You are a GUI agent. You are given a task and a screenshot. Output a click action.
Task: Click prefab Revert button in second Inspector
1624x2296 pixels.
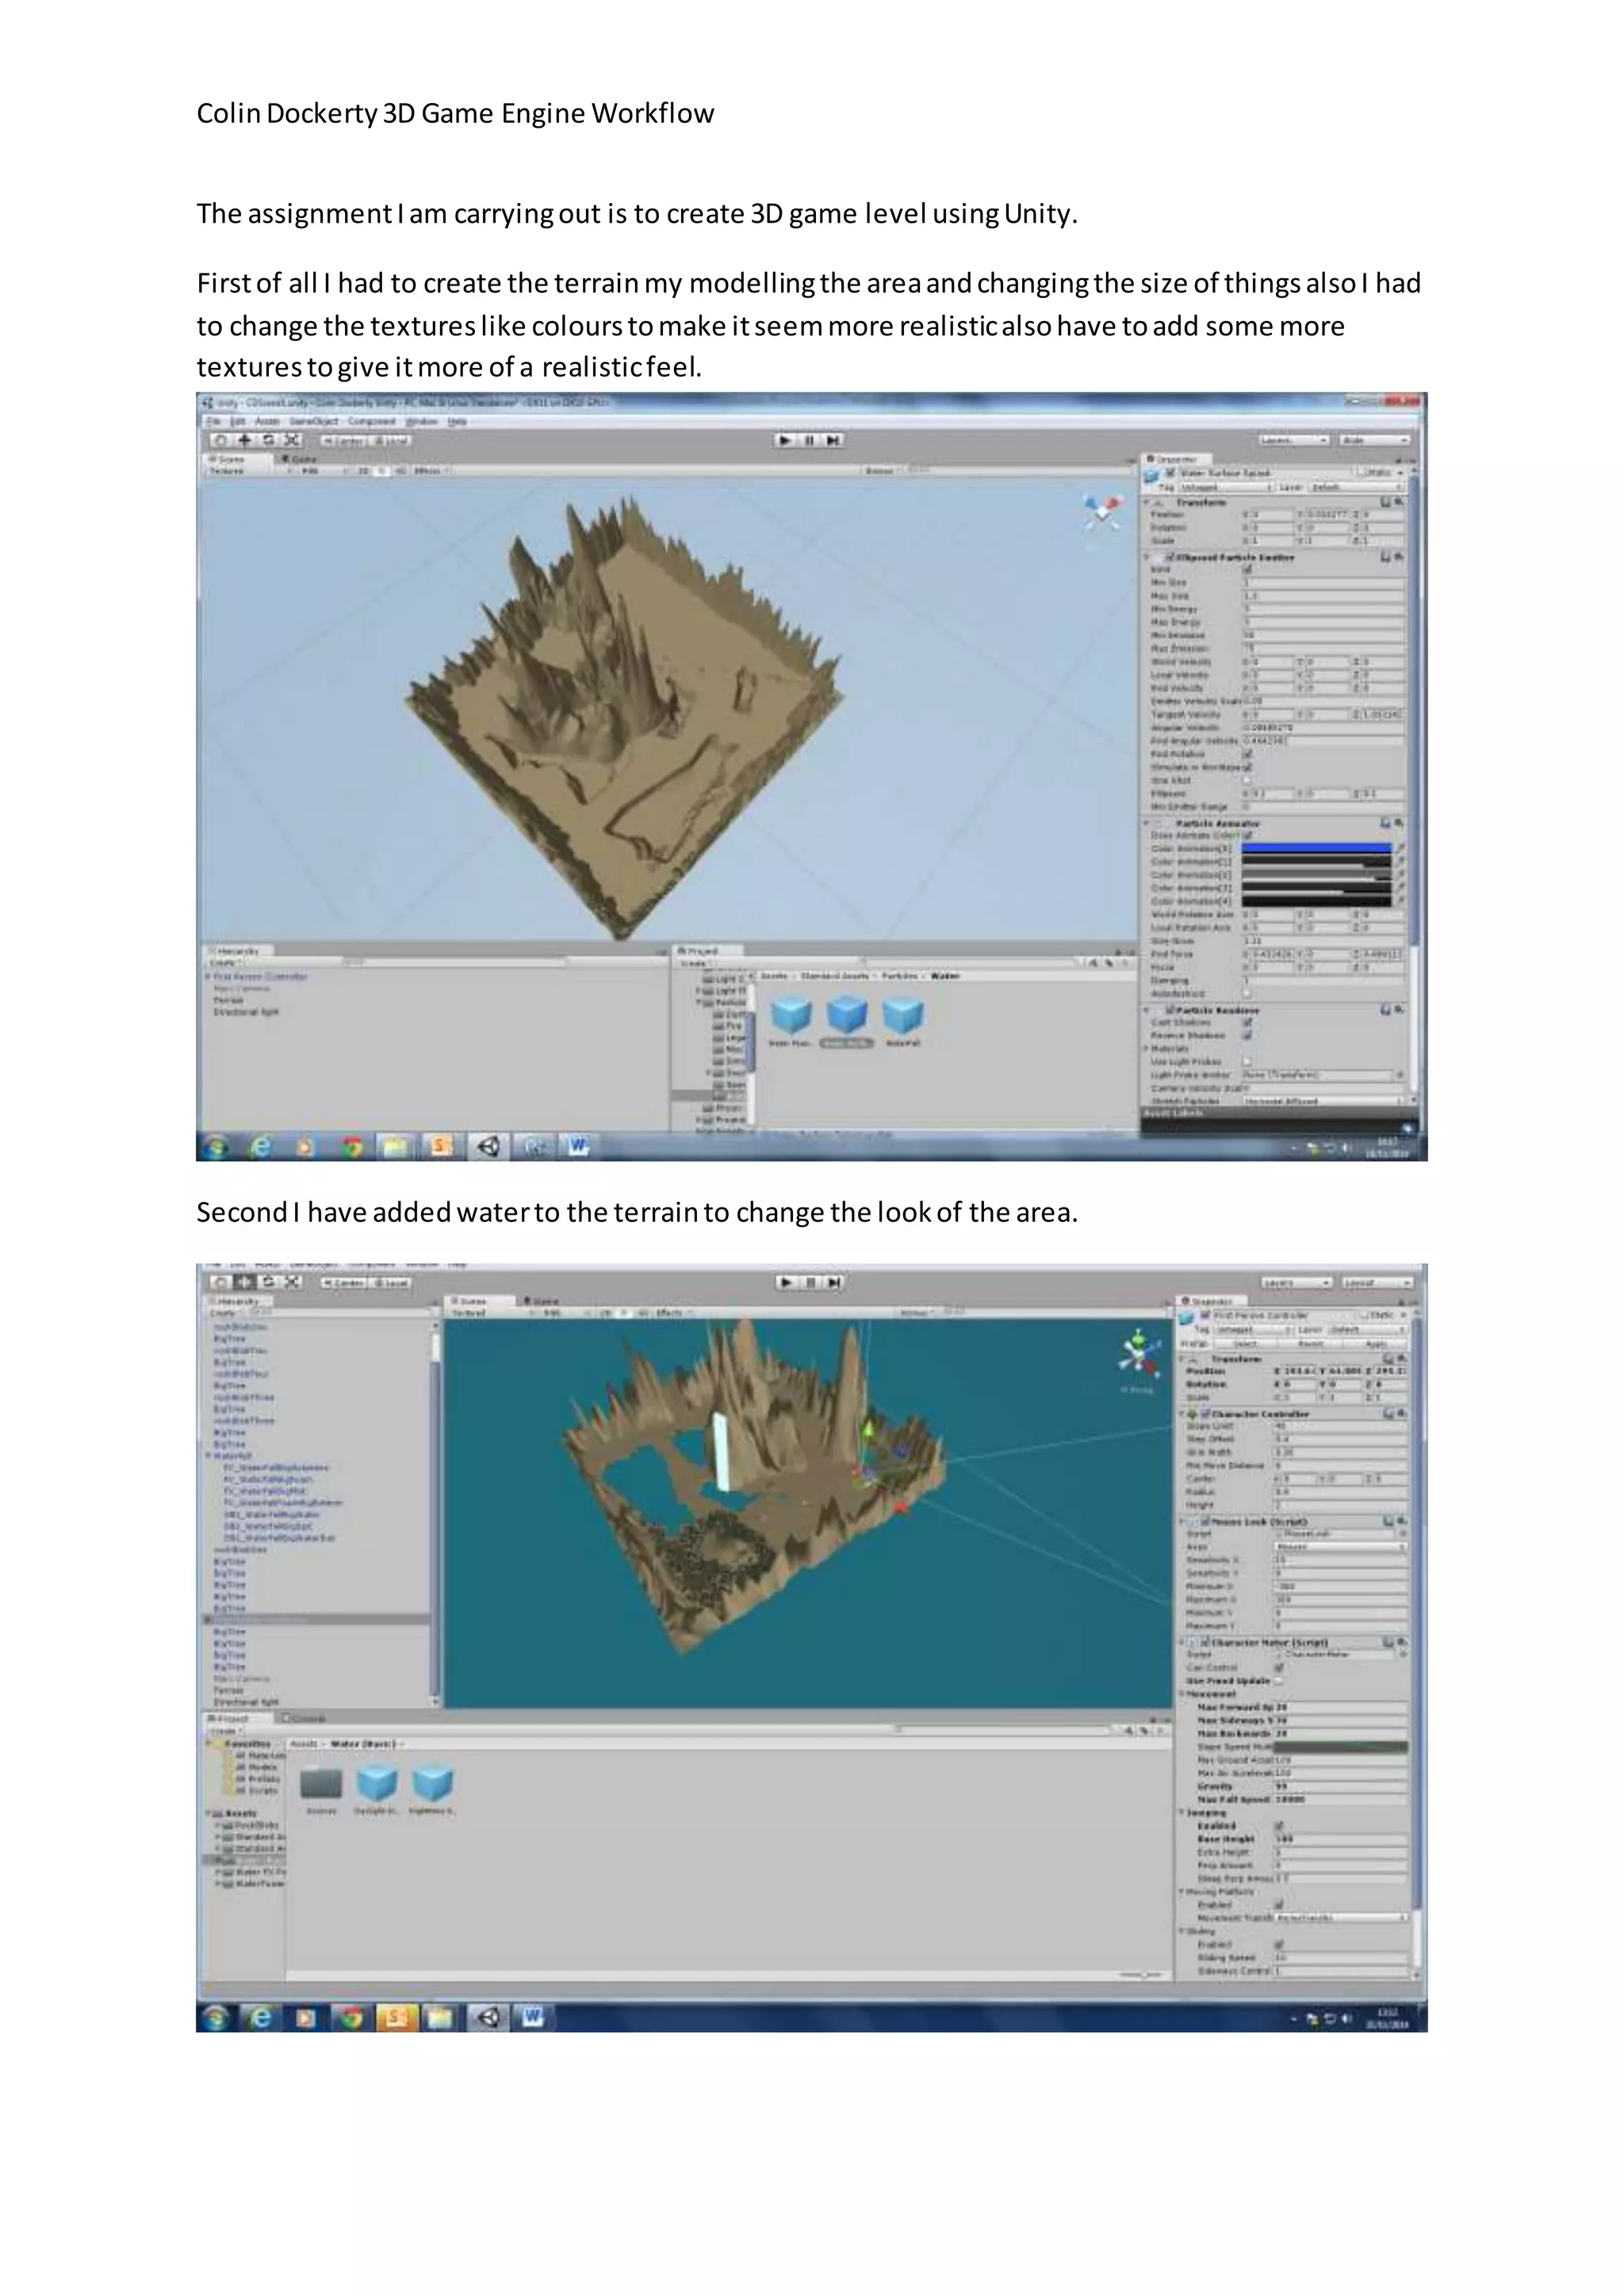[1311, 1344]
